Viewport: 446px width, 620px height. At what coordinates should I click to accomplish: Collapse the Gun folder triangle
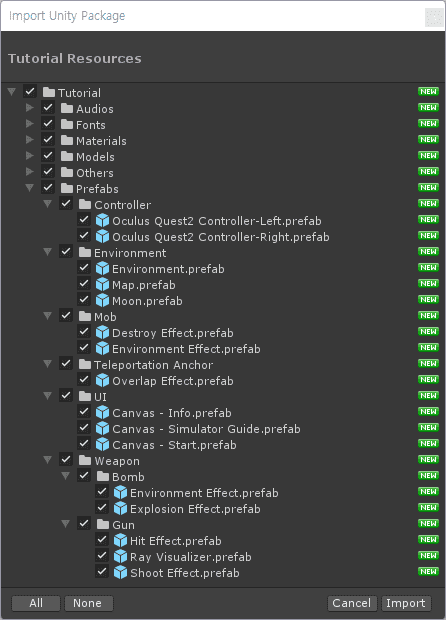click(66, 524)
